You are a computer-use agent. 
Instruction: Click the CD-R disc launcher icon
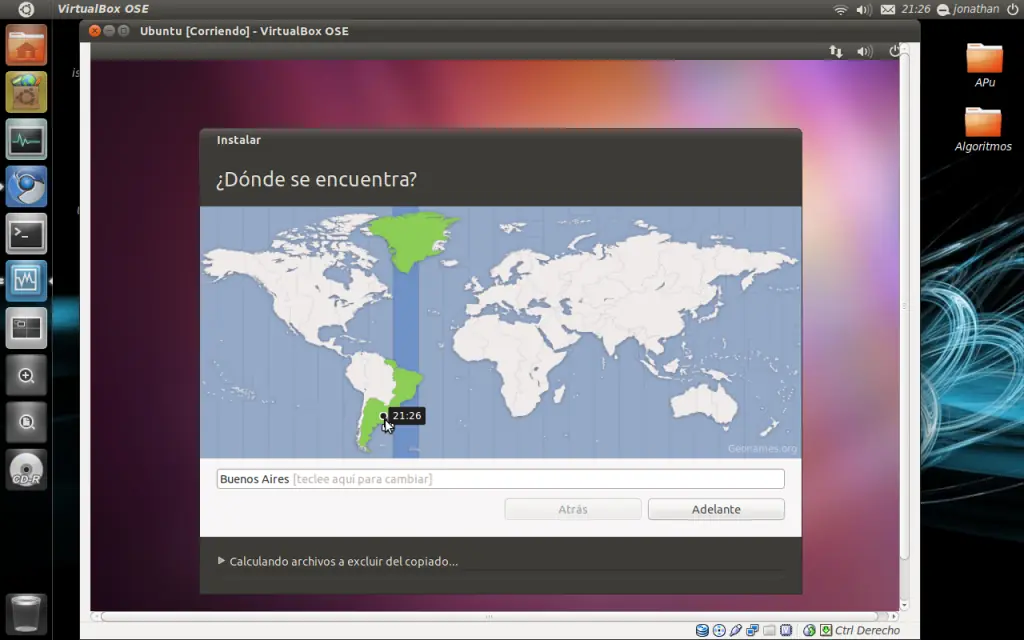[x=26, y=469]
